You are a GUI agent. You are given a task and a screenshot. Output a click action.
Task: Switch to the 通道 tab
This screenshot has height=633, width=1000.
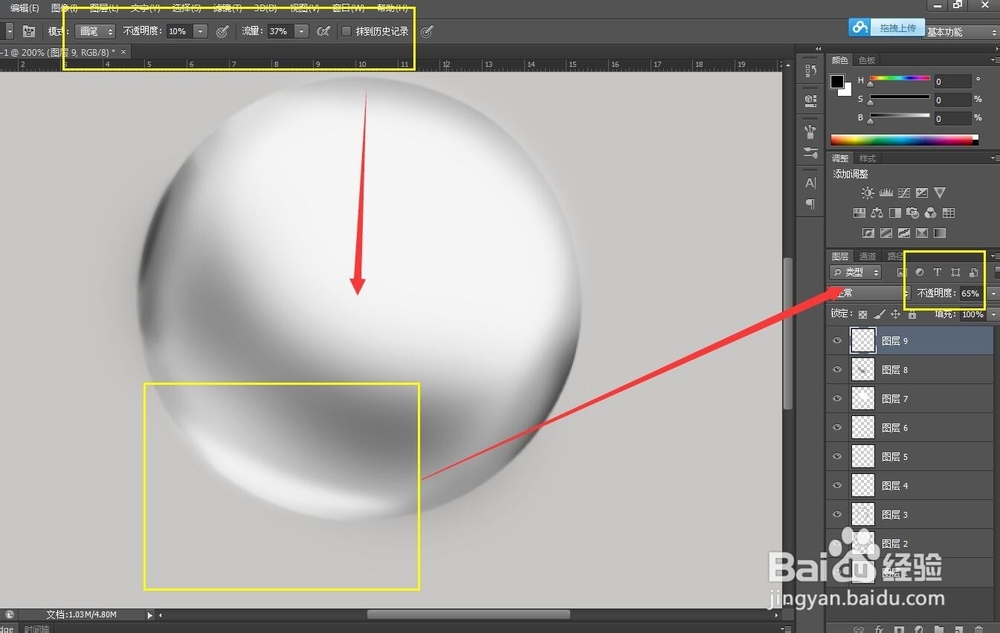coord(867,256)
